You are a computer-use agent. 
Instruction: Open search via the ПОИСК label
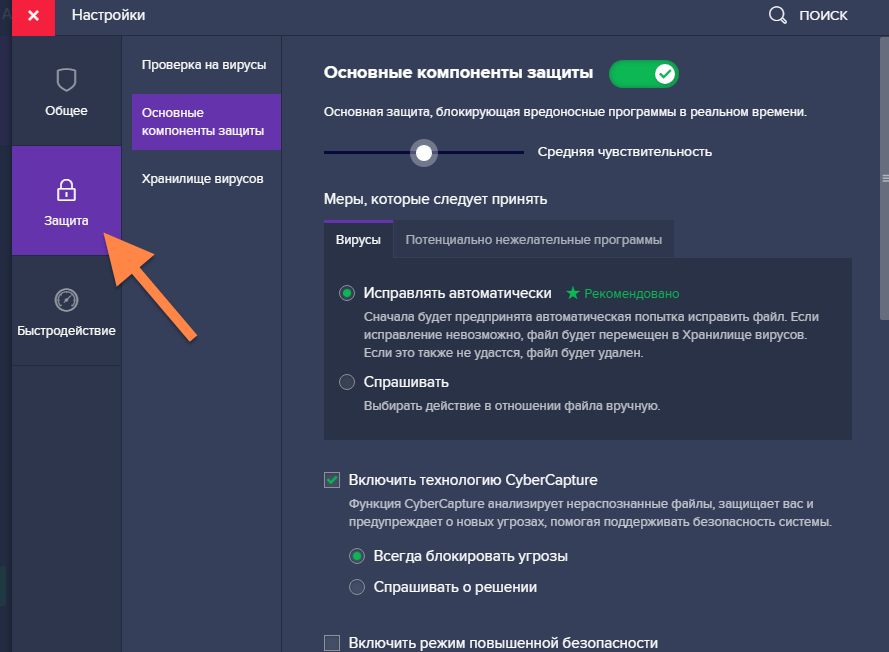point(823,15)
